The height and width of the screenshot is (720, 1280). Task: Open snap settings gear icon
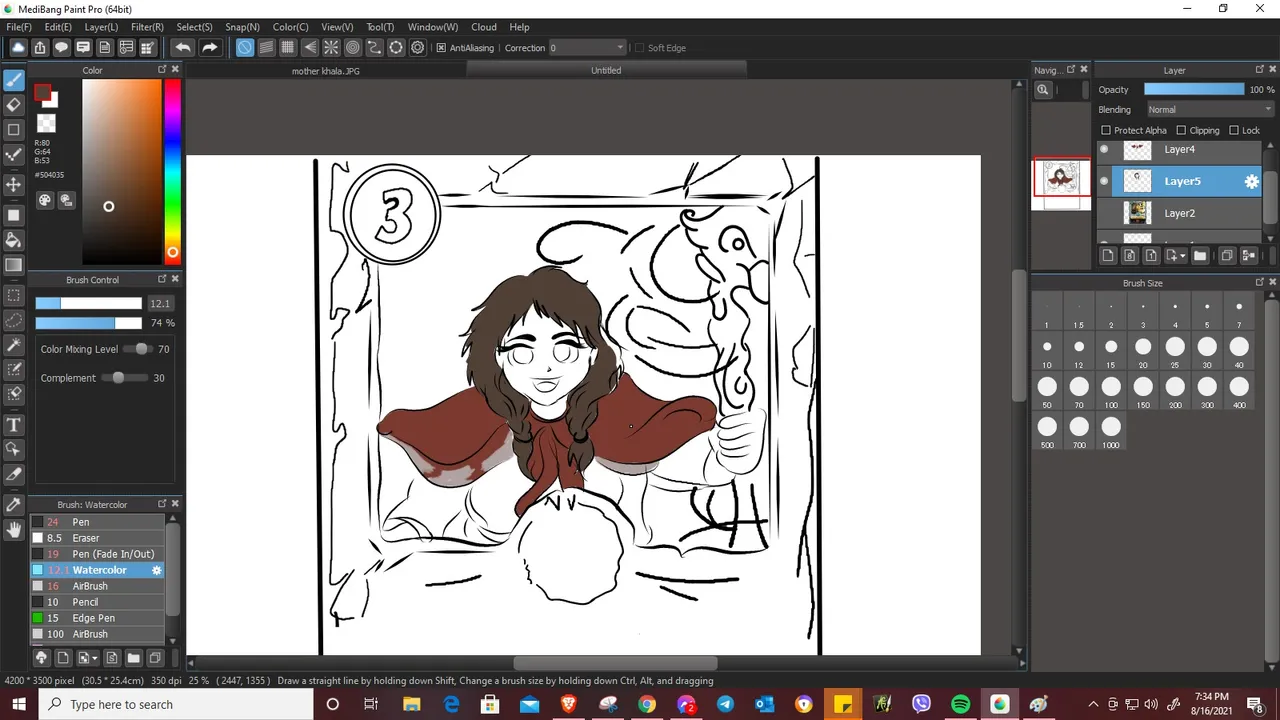click(x=418, y=47)
